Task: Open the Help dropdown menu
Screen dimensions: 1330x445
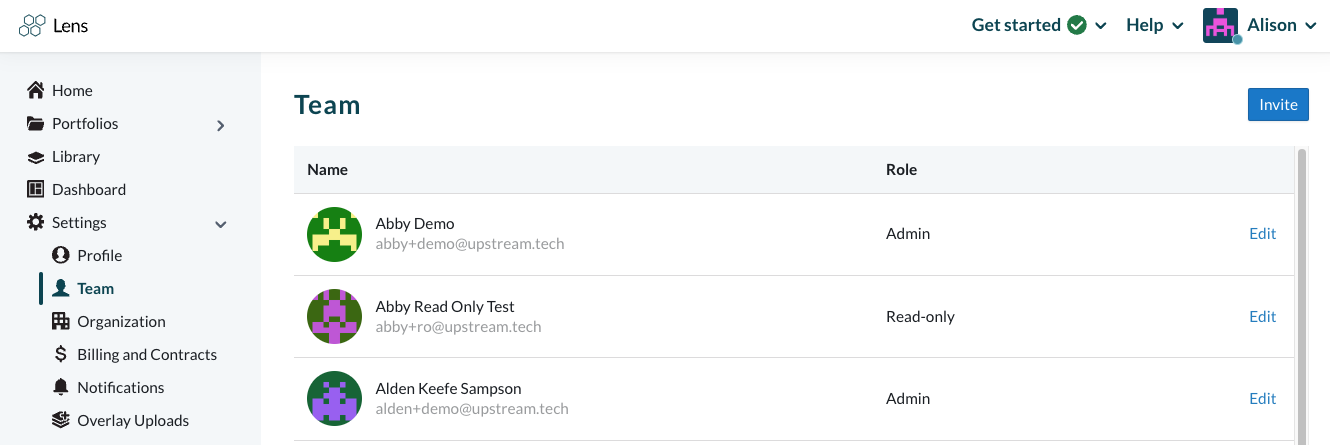Action: 1155,25
